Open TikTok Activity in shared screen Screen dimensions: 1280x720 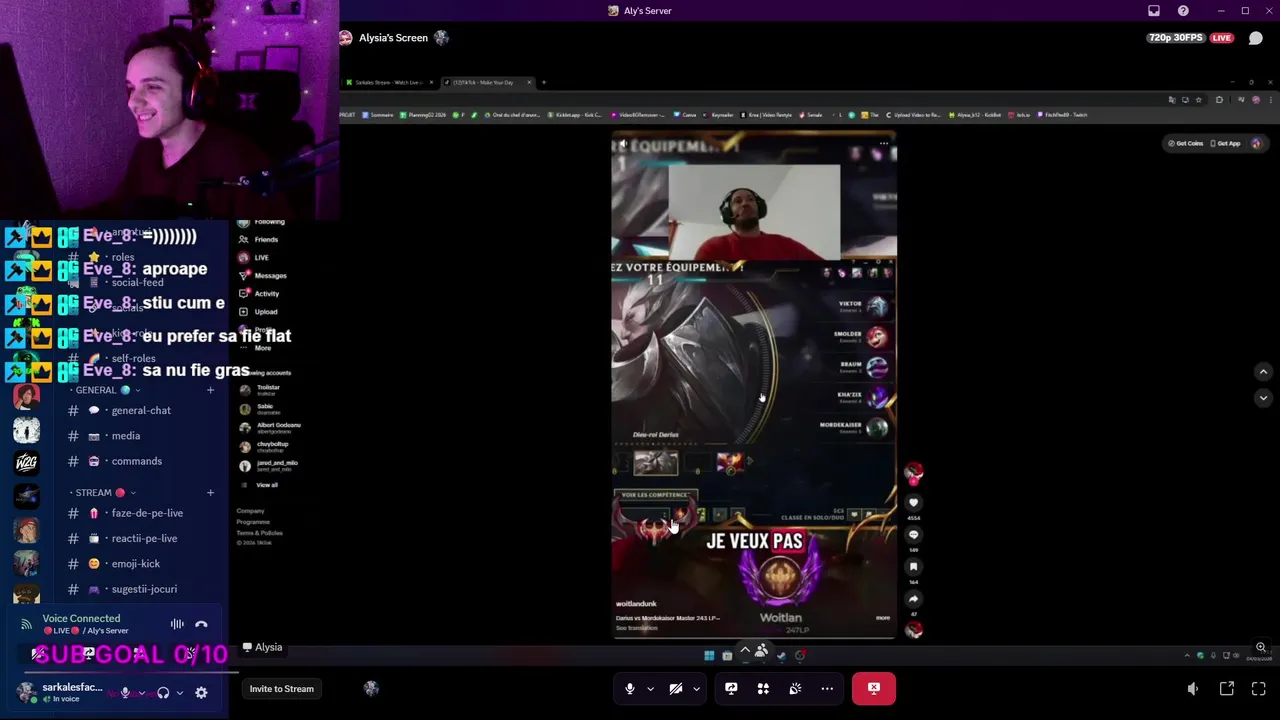(259, 294)
